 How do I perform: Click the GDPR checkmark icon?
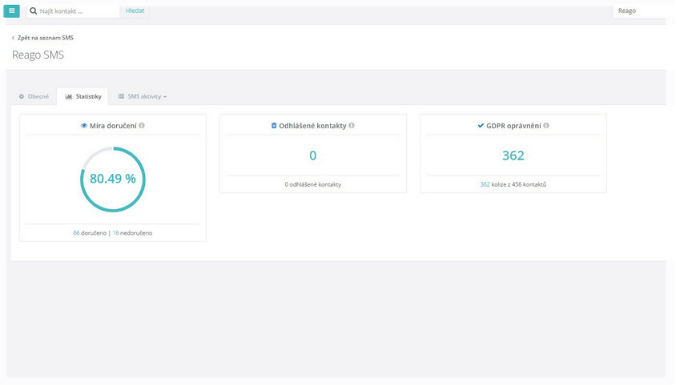pyautogui.click(x=480, y=125)
